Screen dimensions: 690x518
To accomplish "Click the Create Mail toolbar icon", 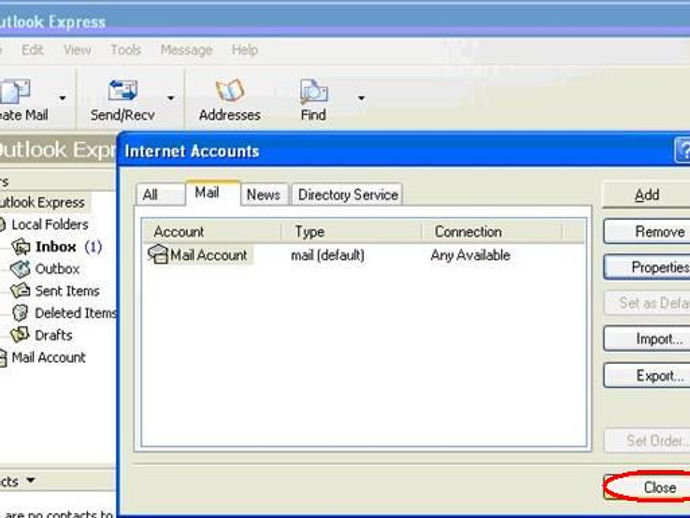I will point(15,92).
